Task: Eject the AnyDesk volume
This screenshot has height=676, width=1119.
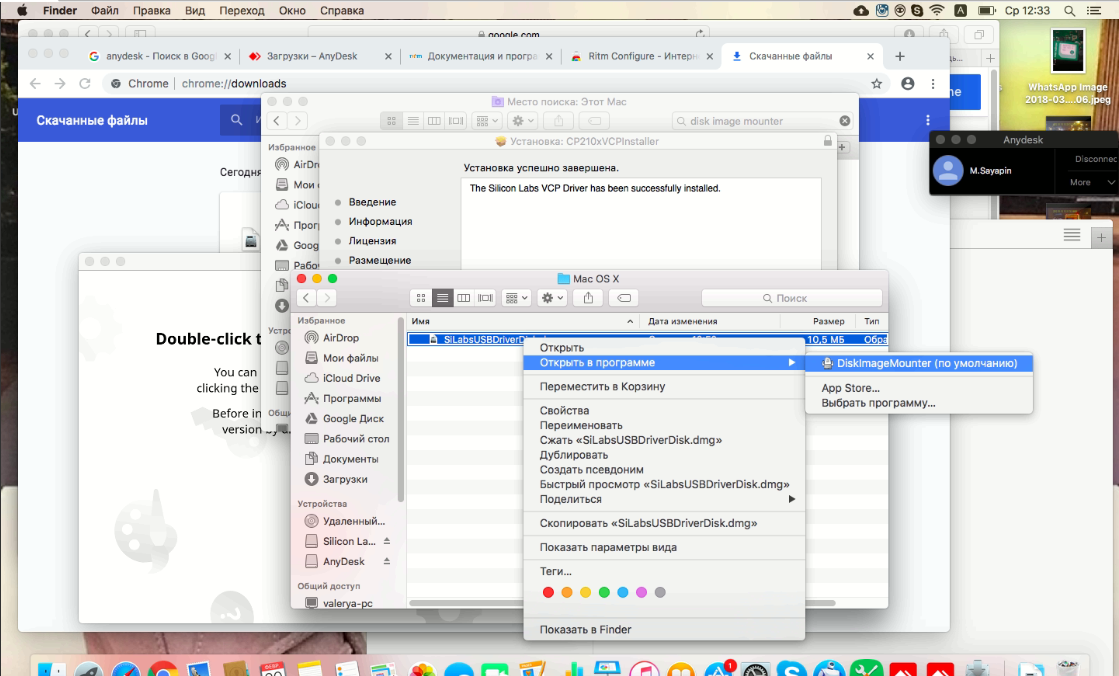Action: (x=387, y=561)
